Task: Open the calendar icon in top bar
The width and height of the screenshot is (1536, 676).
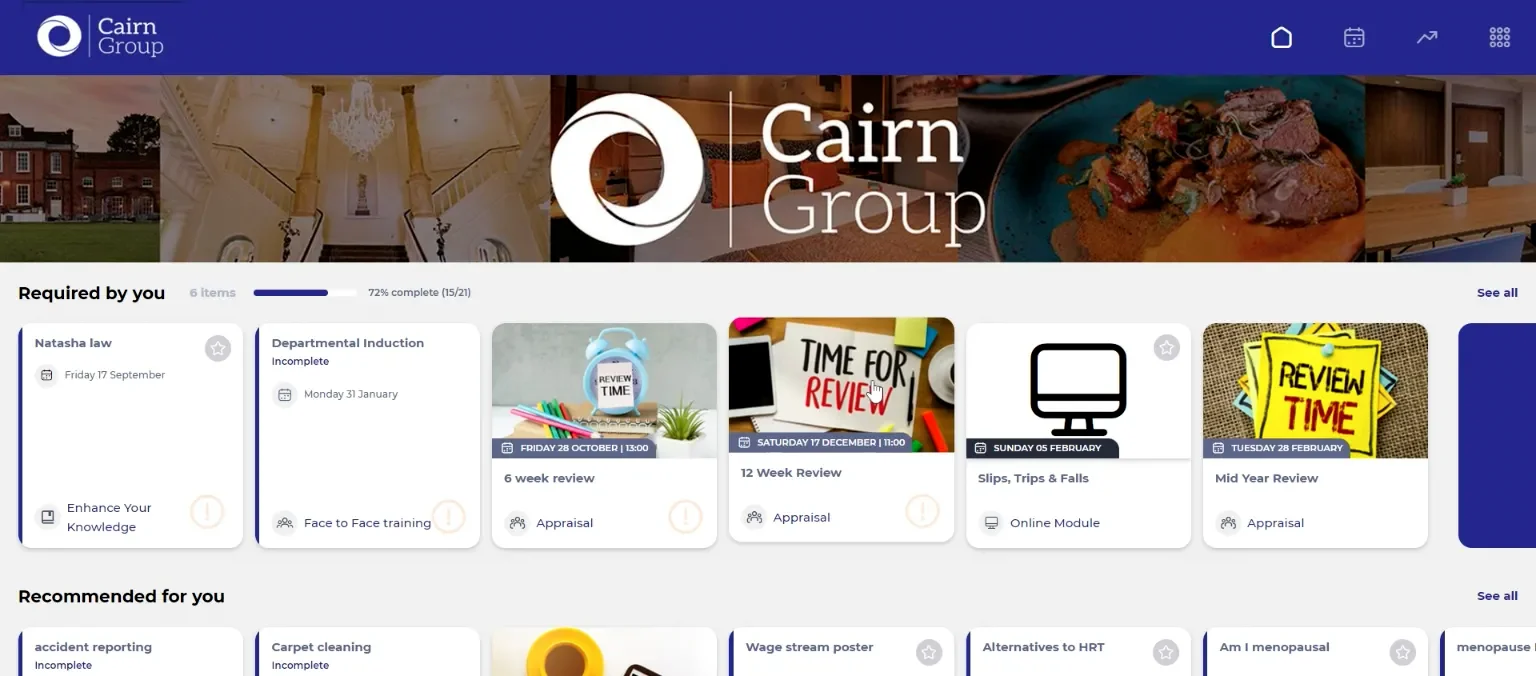Action: [x=1354, y=37]
